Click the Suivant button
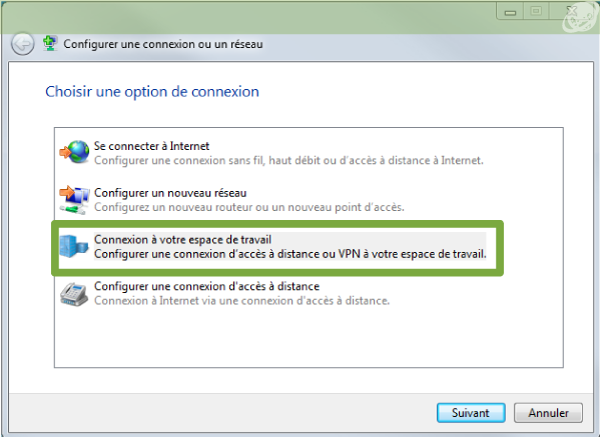 point(471,413)
